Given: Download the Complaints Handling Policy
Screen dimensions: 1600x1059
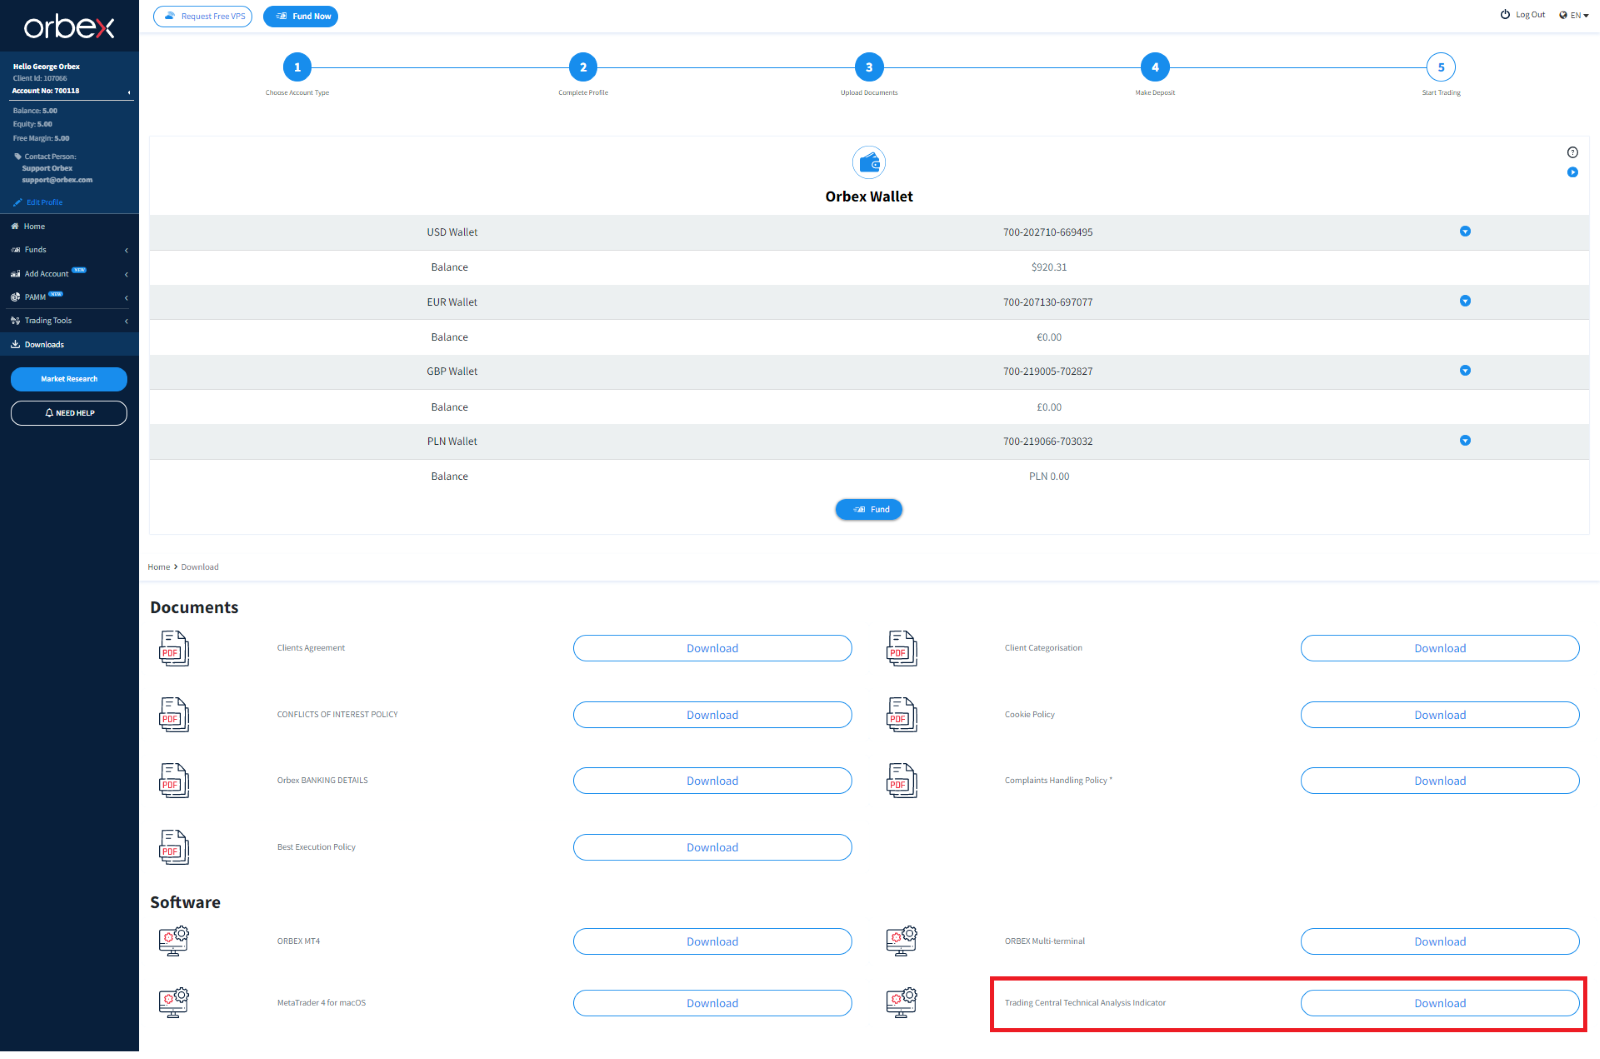Looking at the screenshot, I should coord(1440,781).
